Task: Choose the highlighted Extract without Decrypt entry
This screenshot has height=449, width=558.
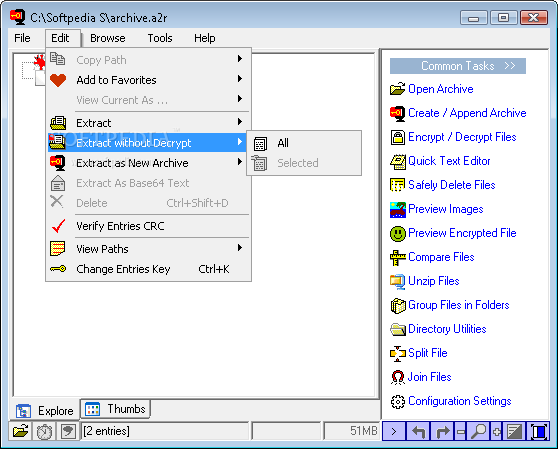Action: point(147,143)
